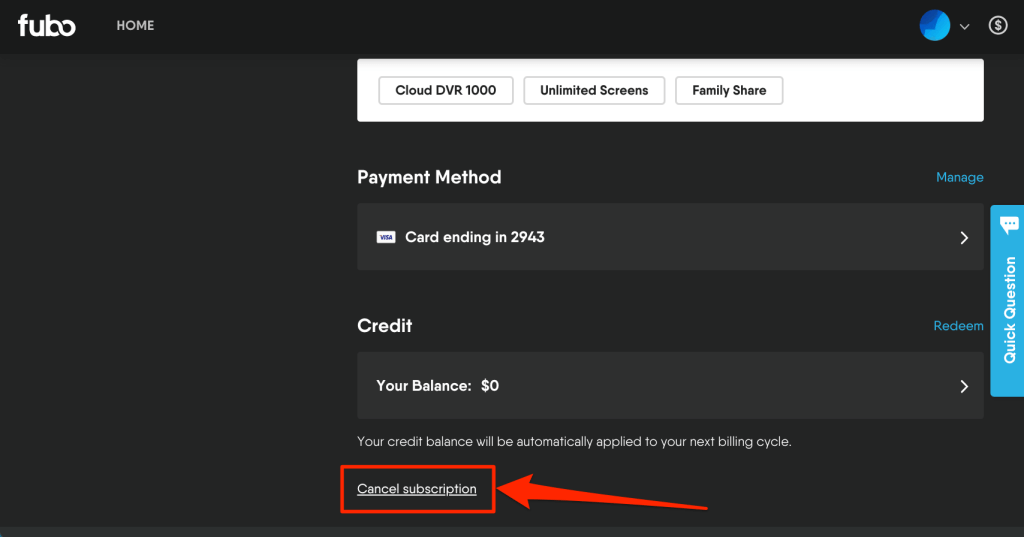1024x537 pixels.
Task: Click the chat bubble icon
Action: 1009,224
